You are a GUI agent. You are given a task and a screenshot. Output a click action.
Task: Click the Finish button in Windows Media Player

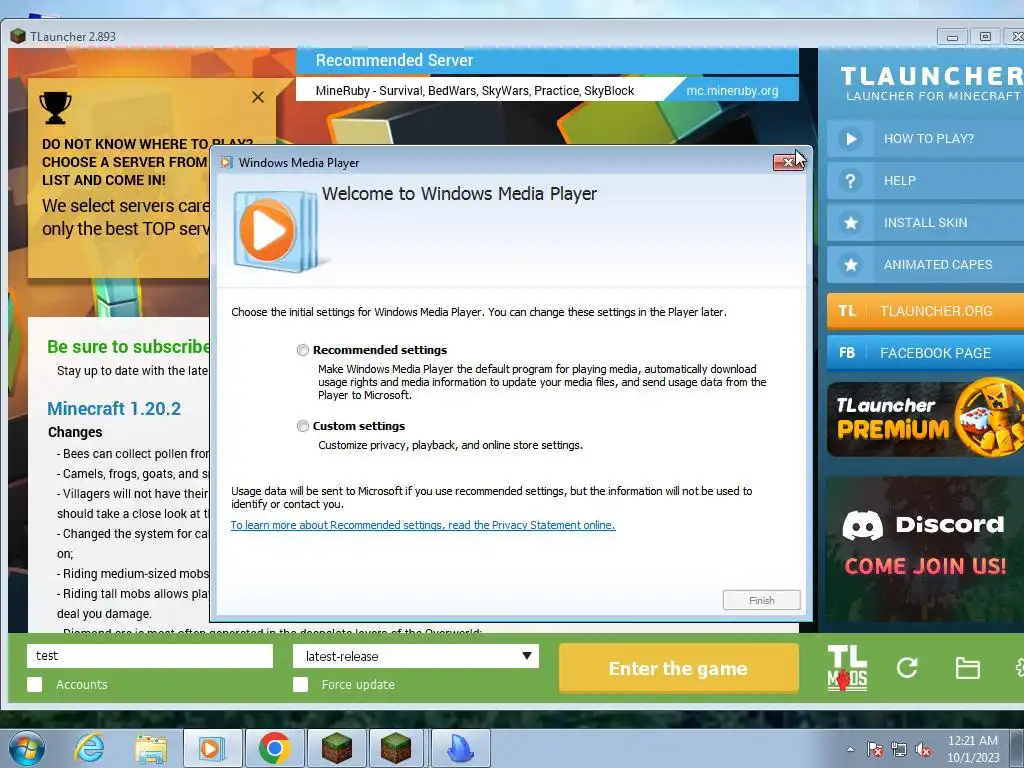point(761,600)
